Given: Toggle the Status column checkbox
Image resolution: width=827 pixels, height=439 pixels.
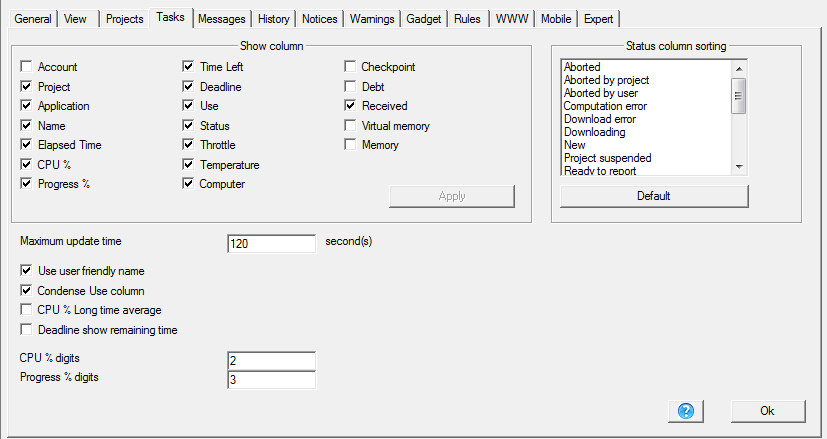Looking at the screenshot, I should point(188,125).
